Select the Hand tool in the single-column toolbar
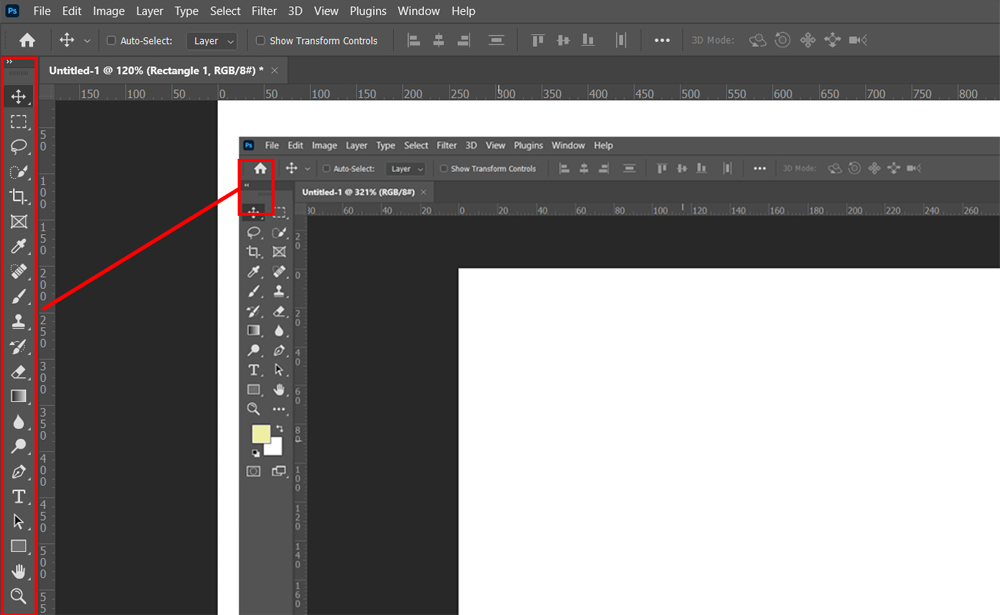Viewport: 1000px width, 615px height. (18, 572)
